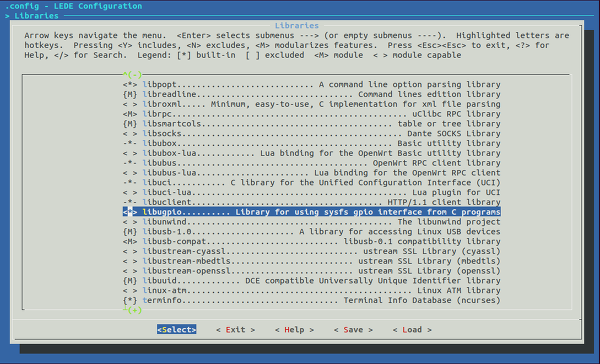Toggle the libubus-lua selection marker
The width and height of the screenshot is (600, 364).
pyautogui.click(x=130, y=173)
